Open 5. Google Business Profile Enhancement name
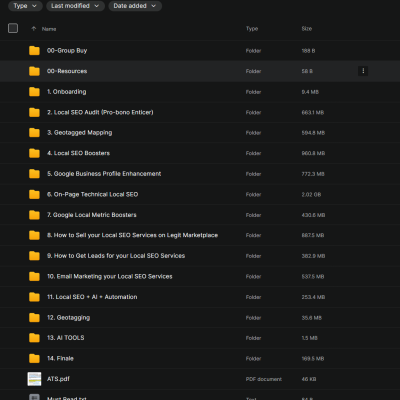 (x=104, y=174)
